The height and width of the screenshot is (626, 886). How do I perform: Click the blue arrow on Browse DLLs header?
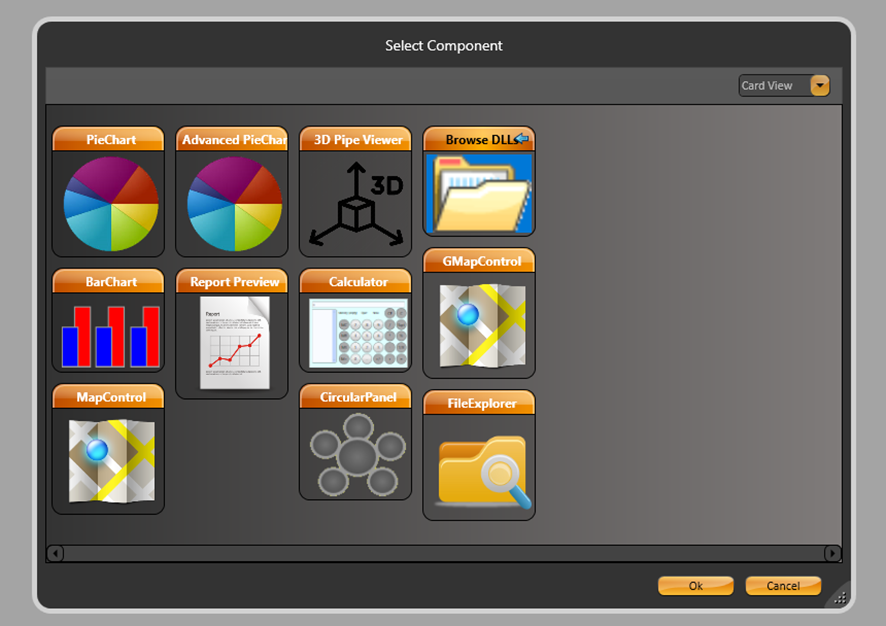pyautogui.click(x=521, y=139)
